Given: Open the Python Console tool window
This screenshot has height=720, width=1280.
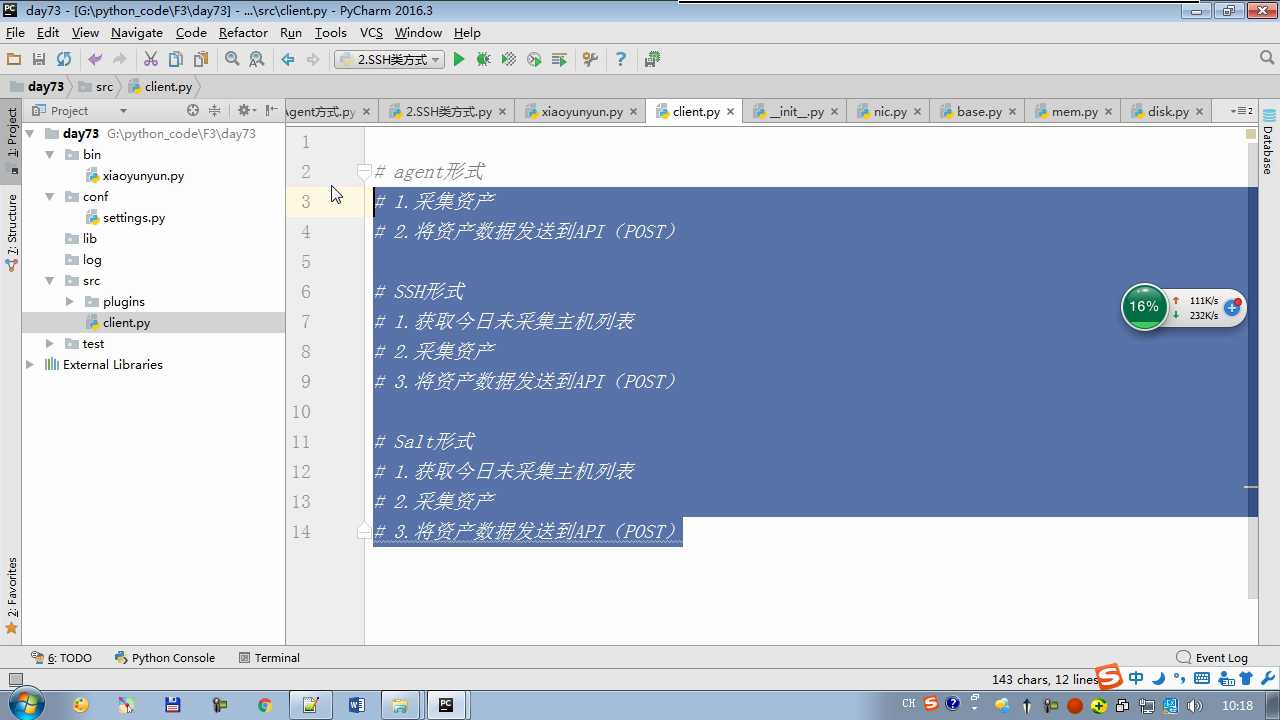Looking at the screenshot, I should pyautogui.click(x=165, y=658).
